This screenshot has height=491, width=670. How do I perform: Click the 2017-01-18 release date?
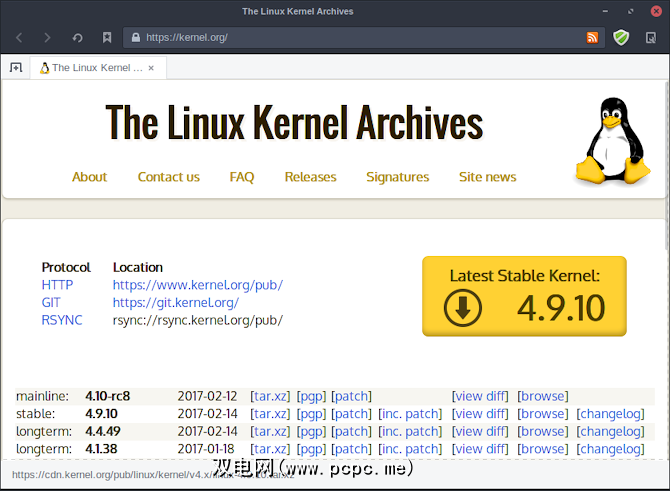click(206, 449)
